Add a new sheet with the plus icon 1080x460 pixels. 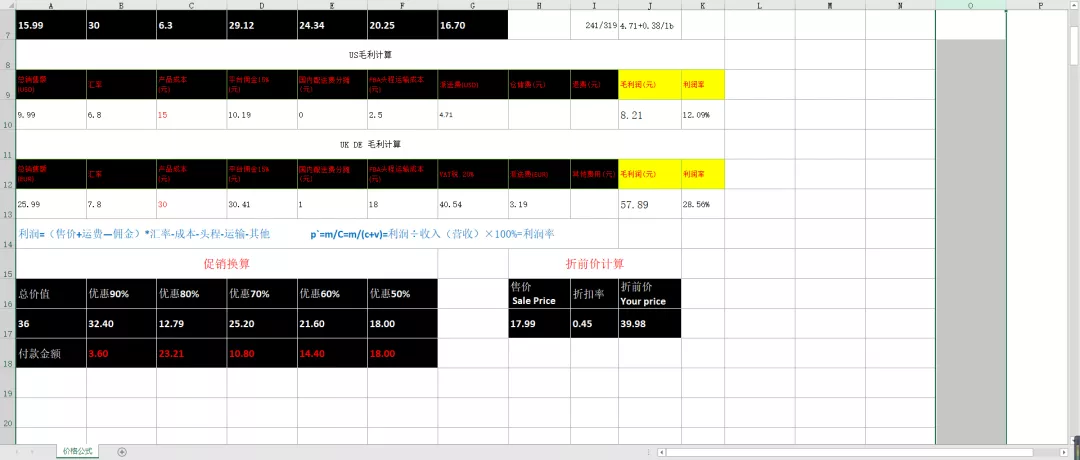tap(122, 452)
